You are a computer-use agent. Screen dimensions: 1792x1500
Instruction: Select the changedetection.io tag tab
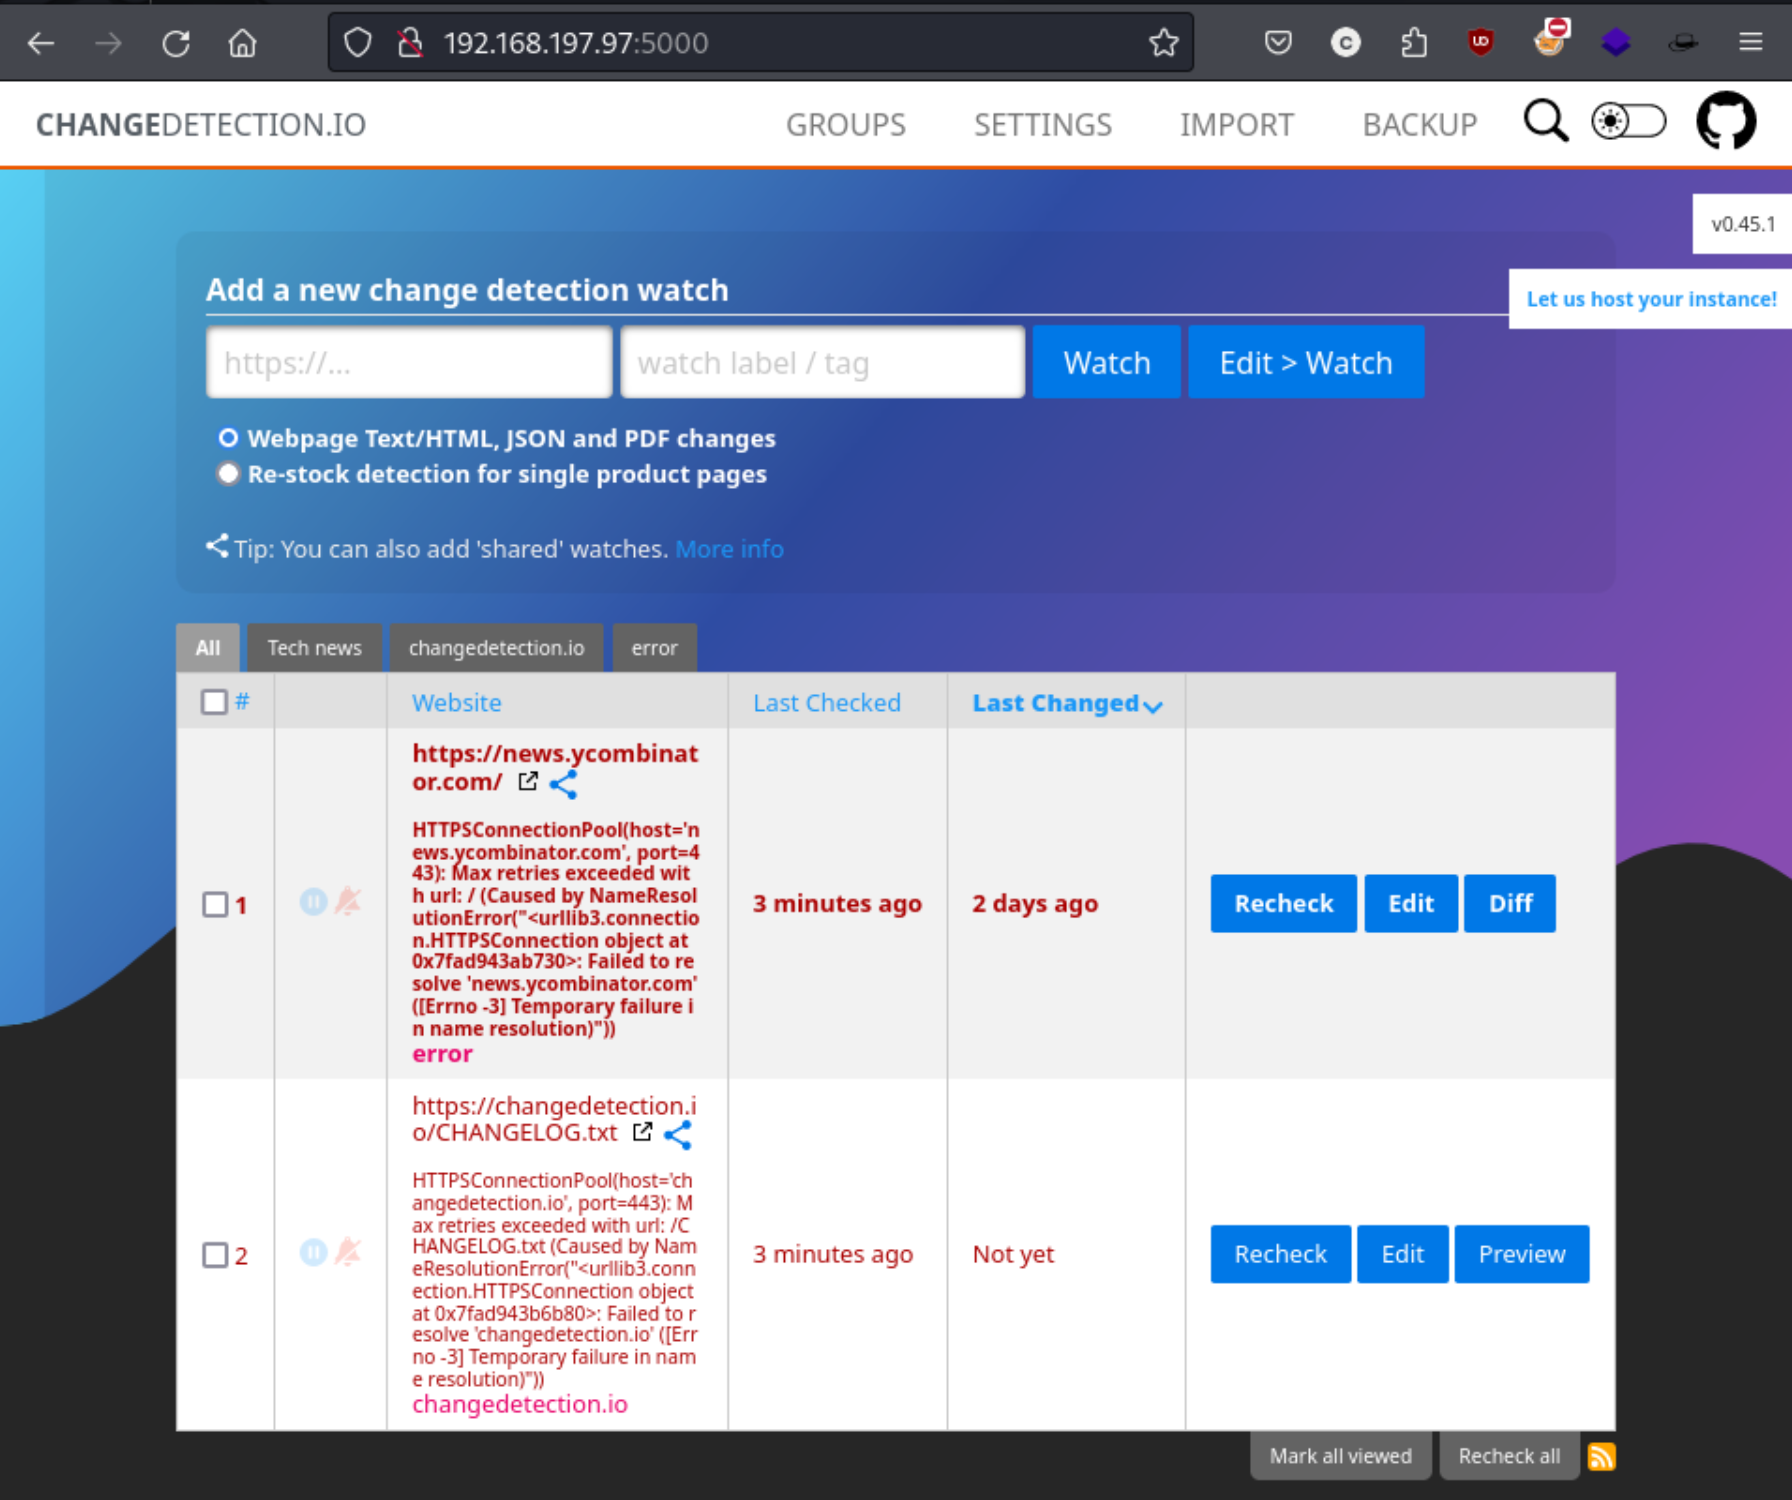[496, 648]
